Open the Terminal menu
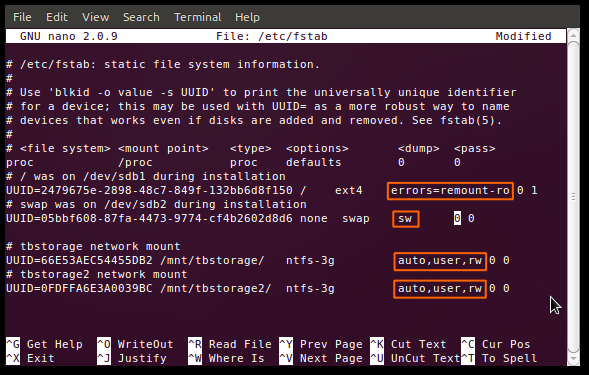This screenshot has width=589, height=375. pyautogui.click(x=198, y=17)
